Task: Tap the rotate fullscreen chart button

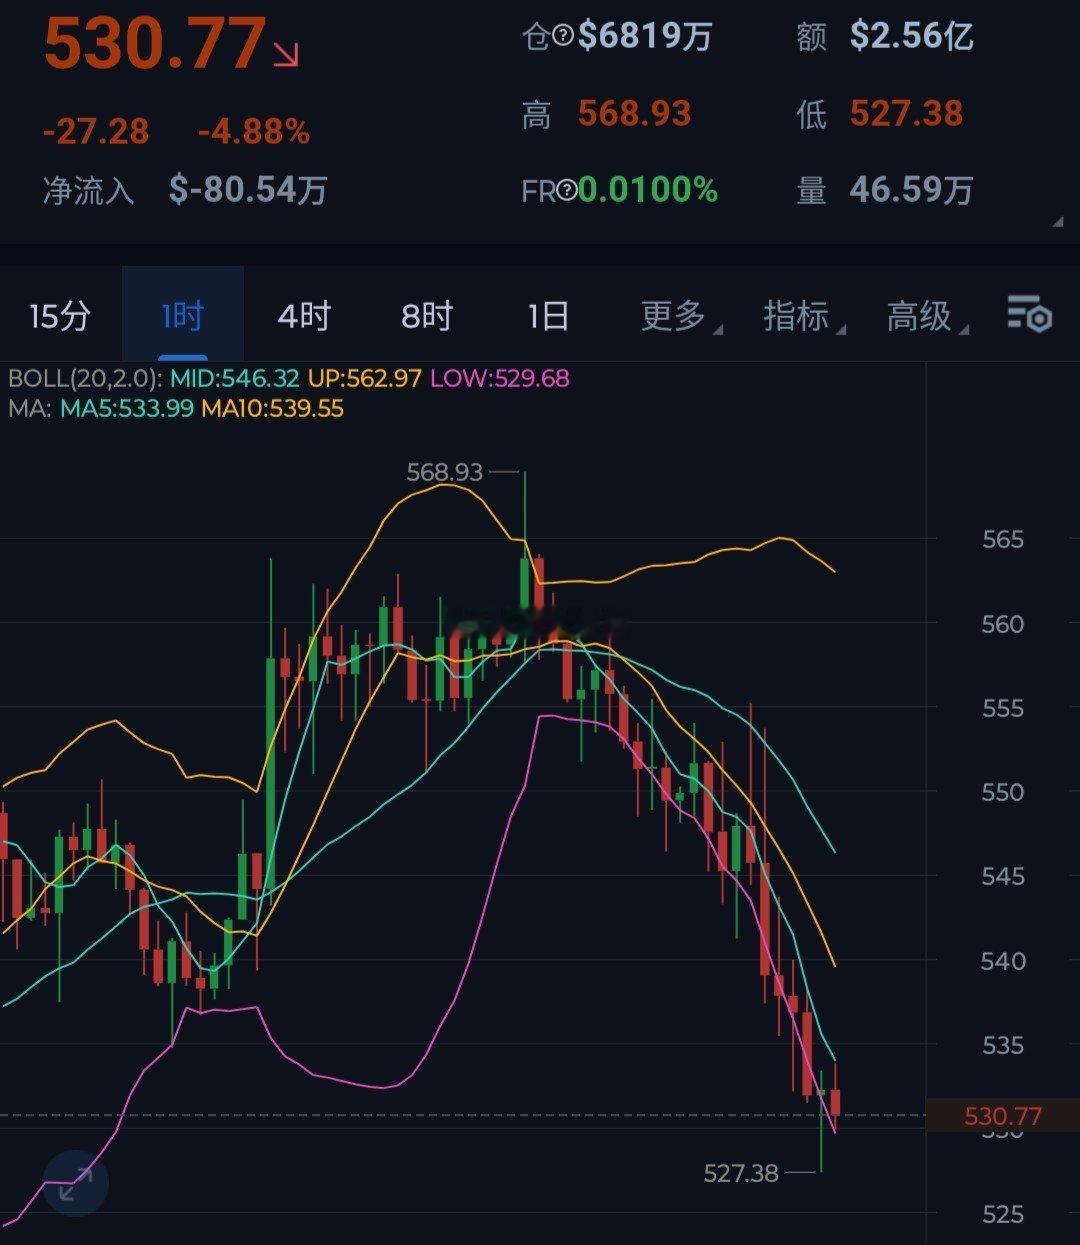Action: coord(76,1183)
